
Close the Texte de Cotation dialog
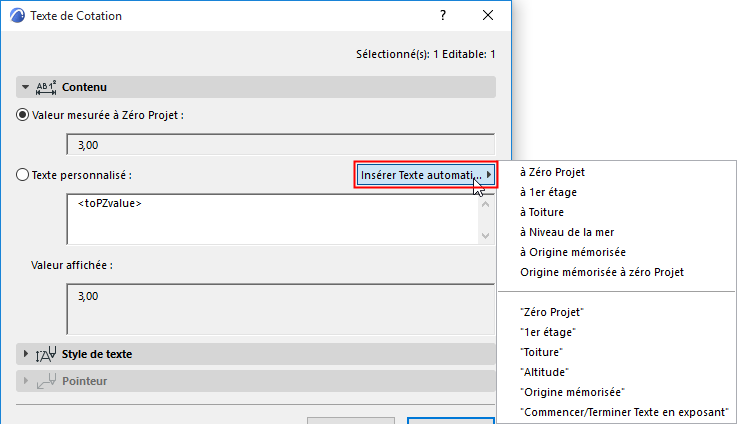click(488, 16)
